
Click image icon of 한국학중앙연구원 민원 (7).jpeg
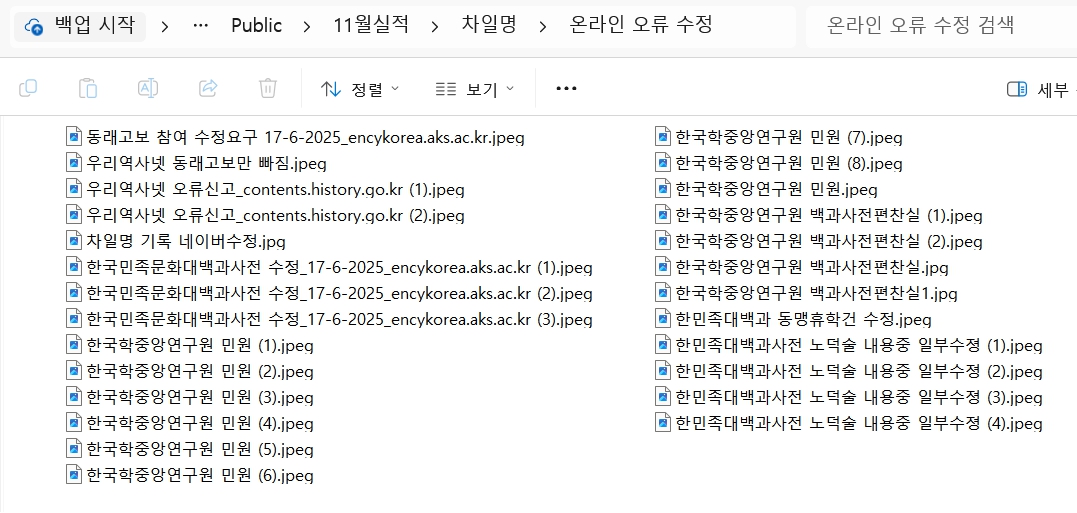pos(663,136)
